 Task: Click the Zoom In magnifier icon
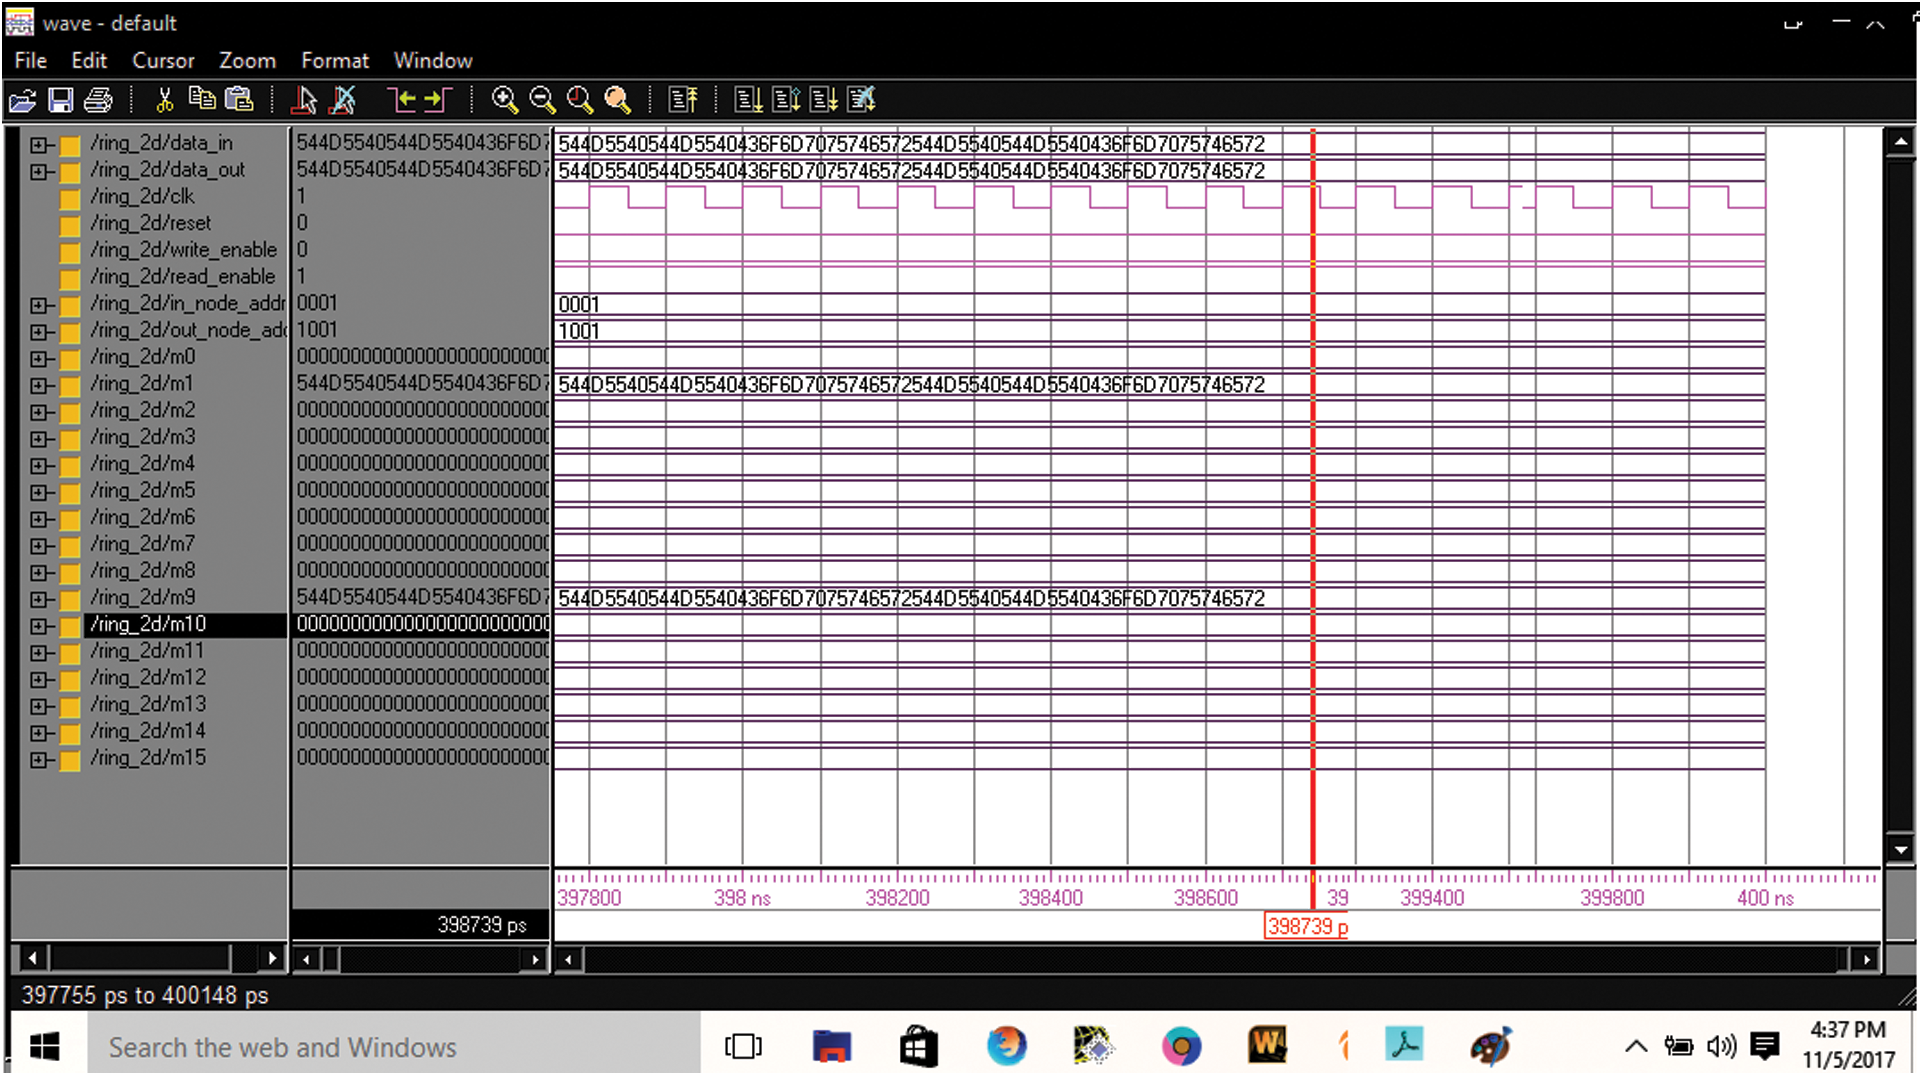(x=504, y=100)
